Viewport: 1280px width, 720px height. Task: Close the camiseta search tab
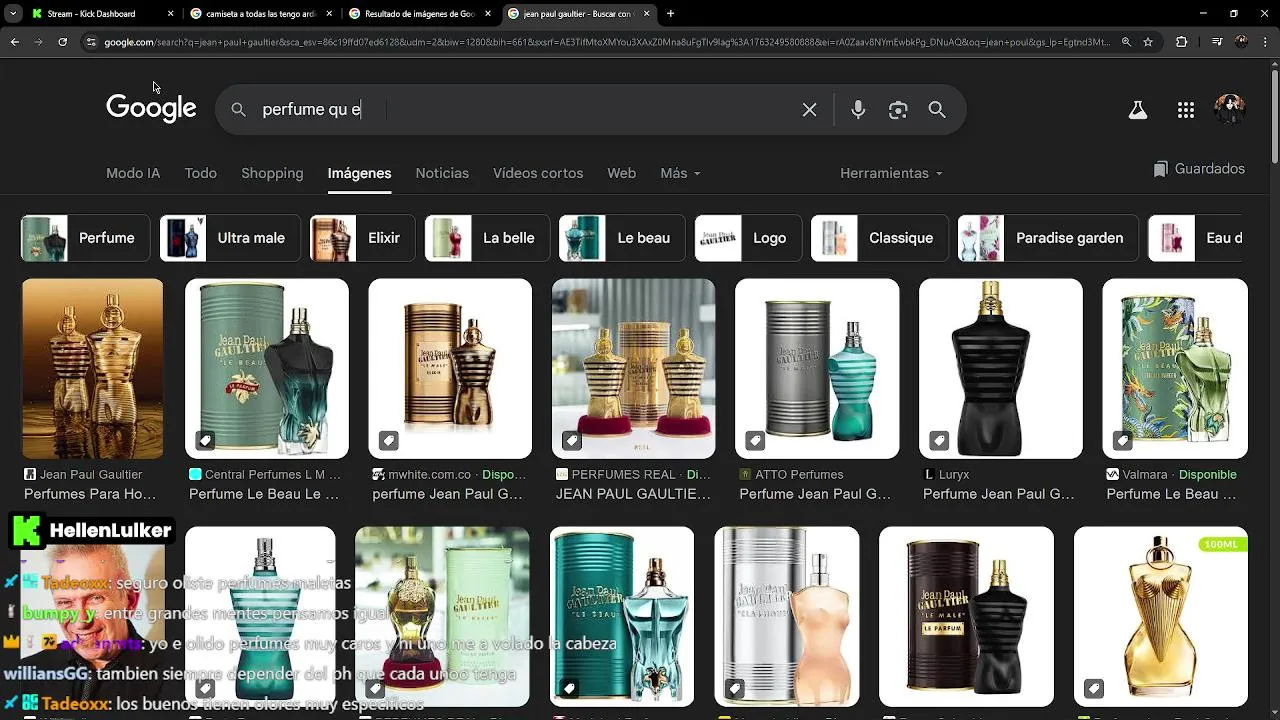pos(329,14)
